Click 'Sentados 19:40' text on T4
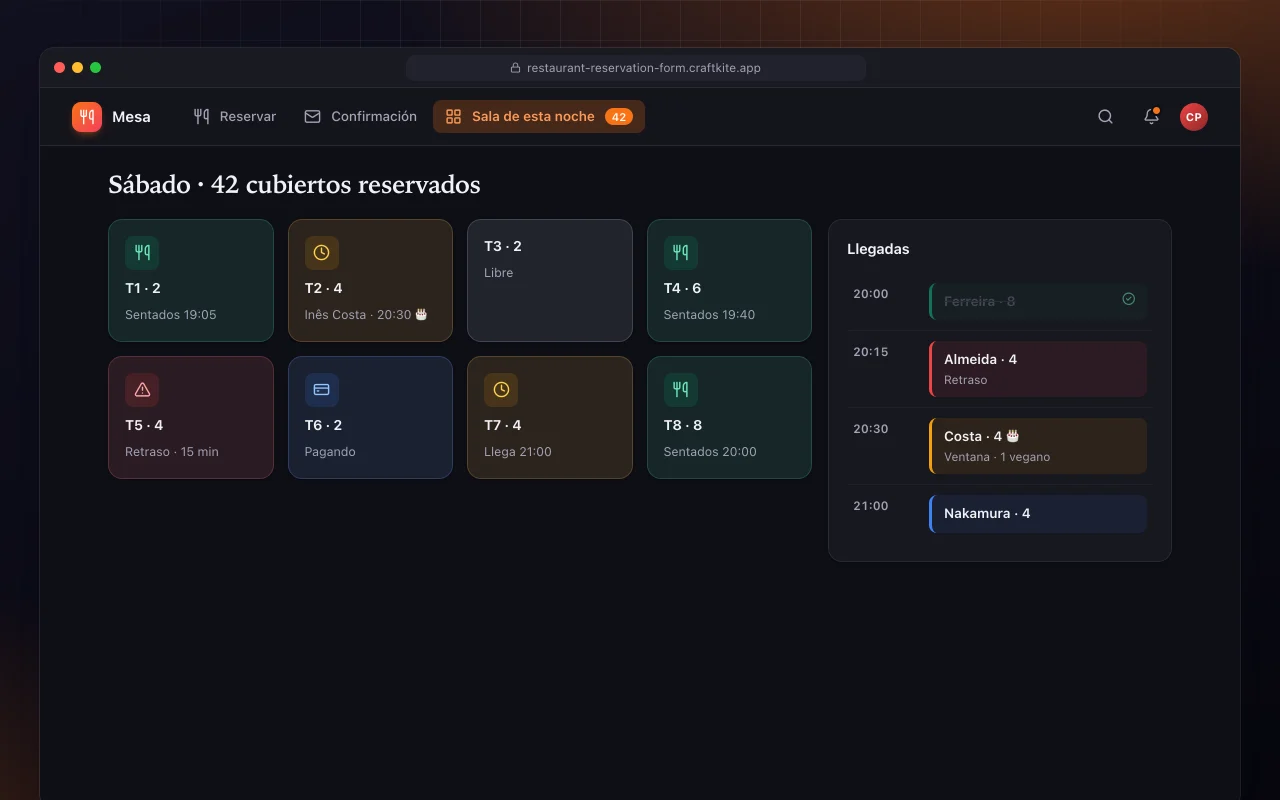 [710, 315]
